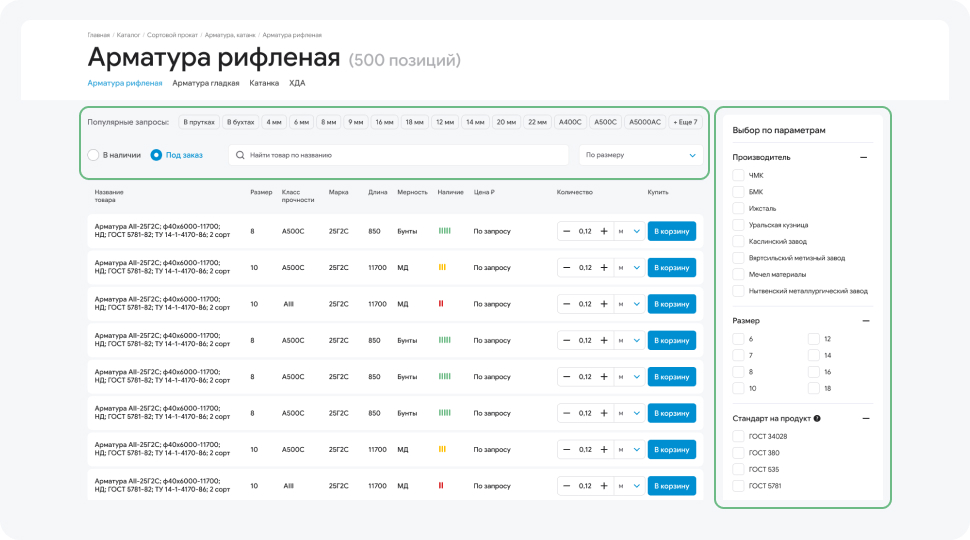This screenshot has height=540, width=970.
Task: Decrease quantity with minus in eighth product row
Action: tap(566, 486)
